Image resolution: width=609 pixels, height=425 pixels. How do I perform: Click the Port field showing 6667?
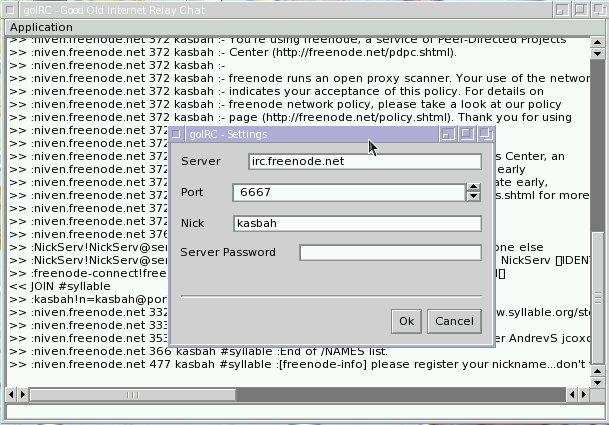click(349, 192)
